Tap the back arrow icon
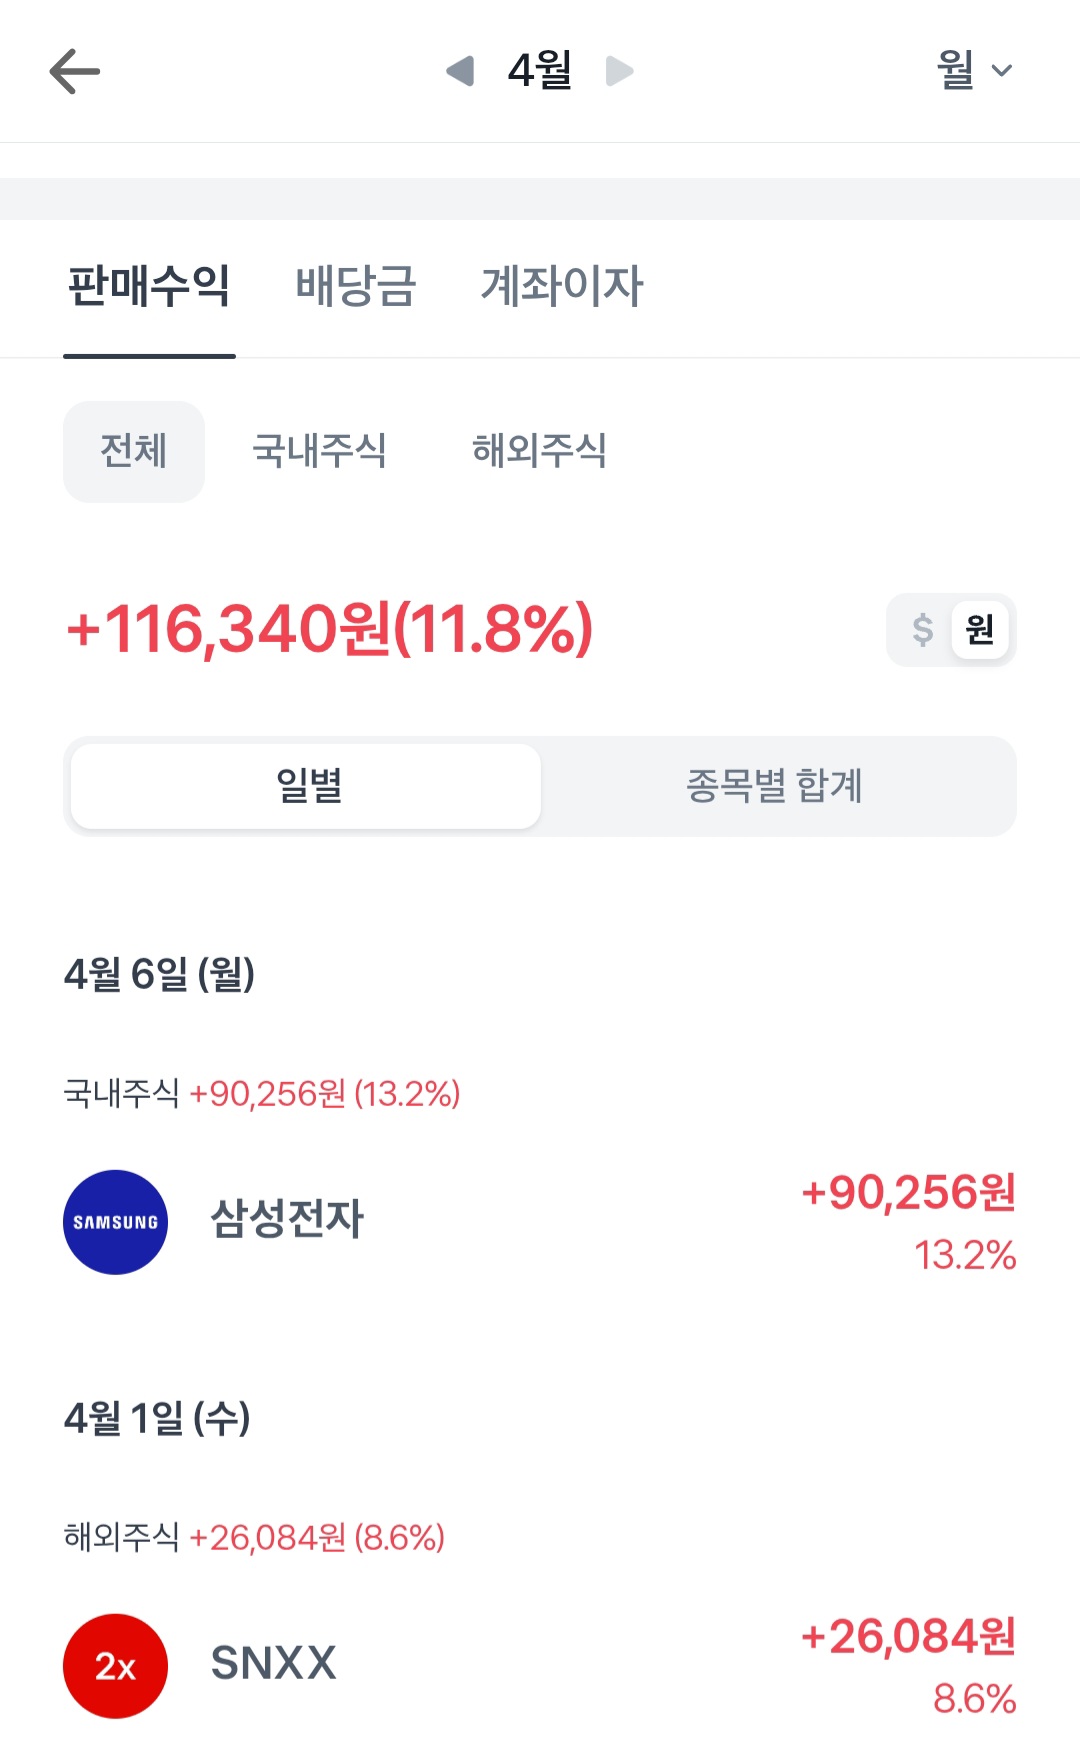Image resolution: width=1080 pixels, height=1744 pixels. click(x=75, y=72)
